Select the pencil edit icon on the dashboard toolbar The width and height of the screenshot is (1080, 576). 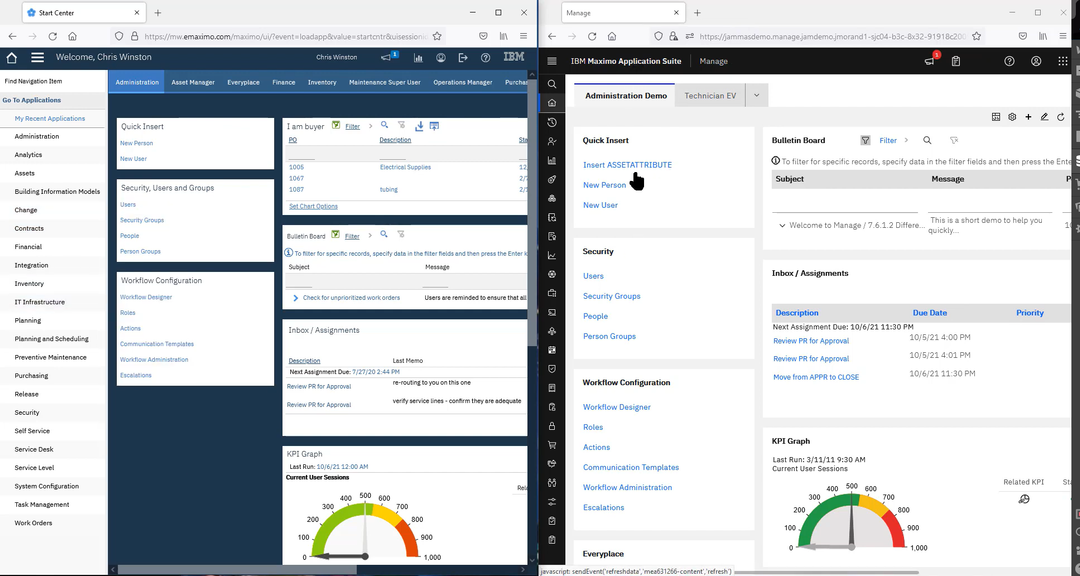click(x=1044, y=117)
